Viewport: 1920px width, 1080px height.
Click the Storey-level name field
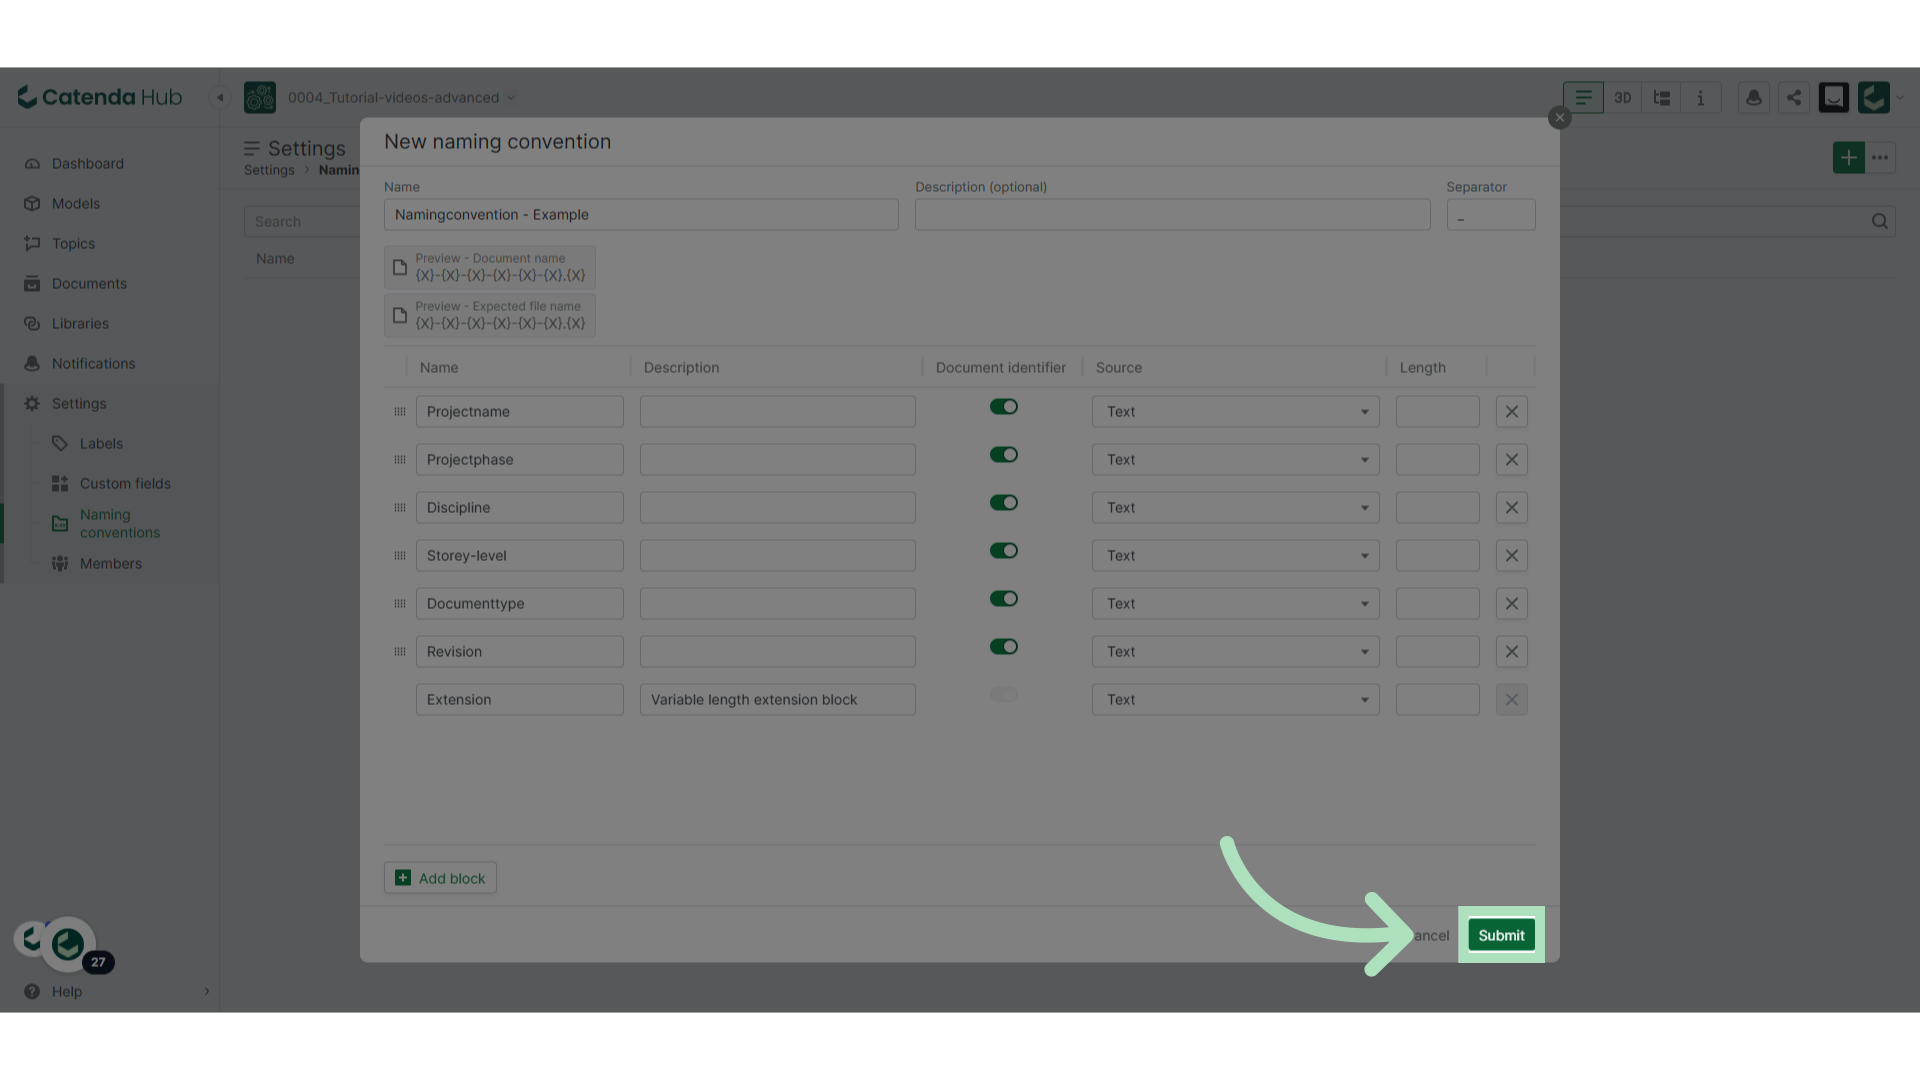click(520, 555)
